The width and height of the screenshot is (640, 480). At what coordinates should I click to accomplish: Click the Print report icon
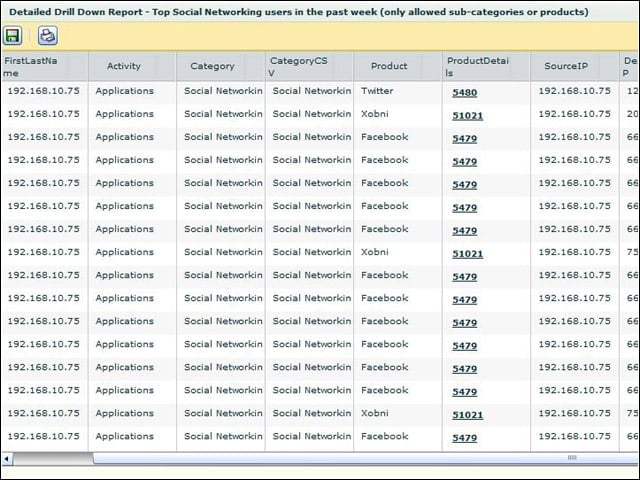48,36
